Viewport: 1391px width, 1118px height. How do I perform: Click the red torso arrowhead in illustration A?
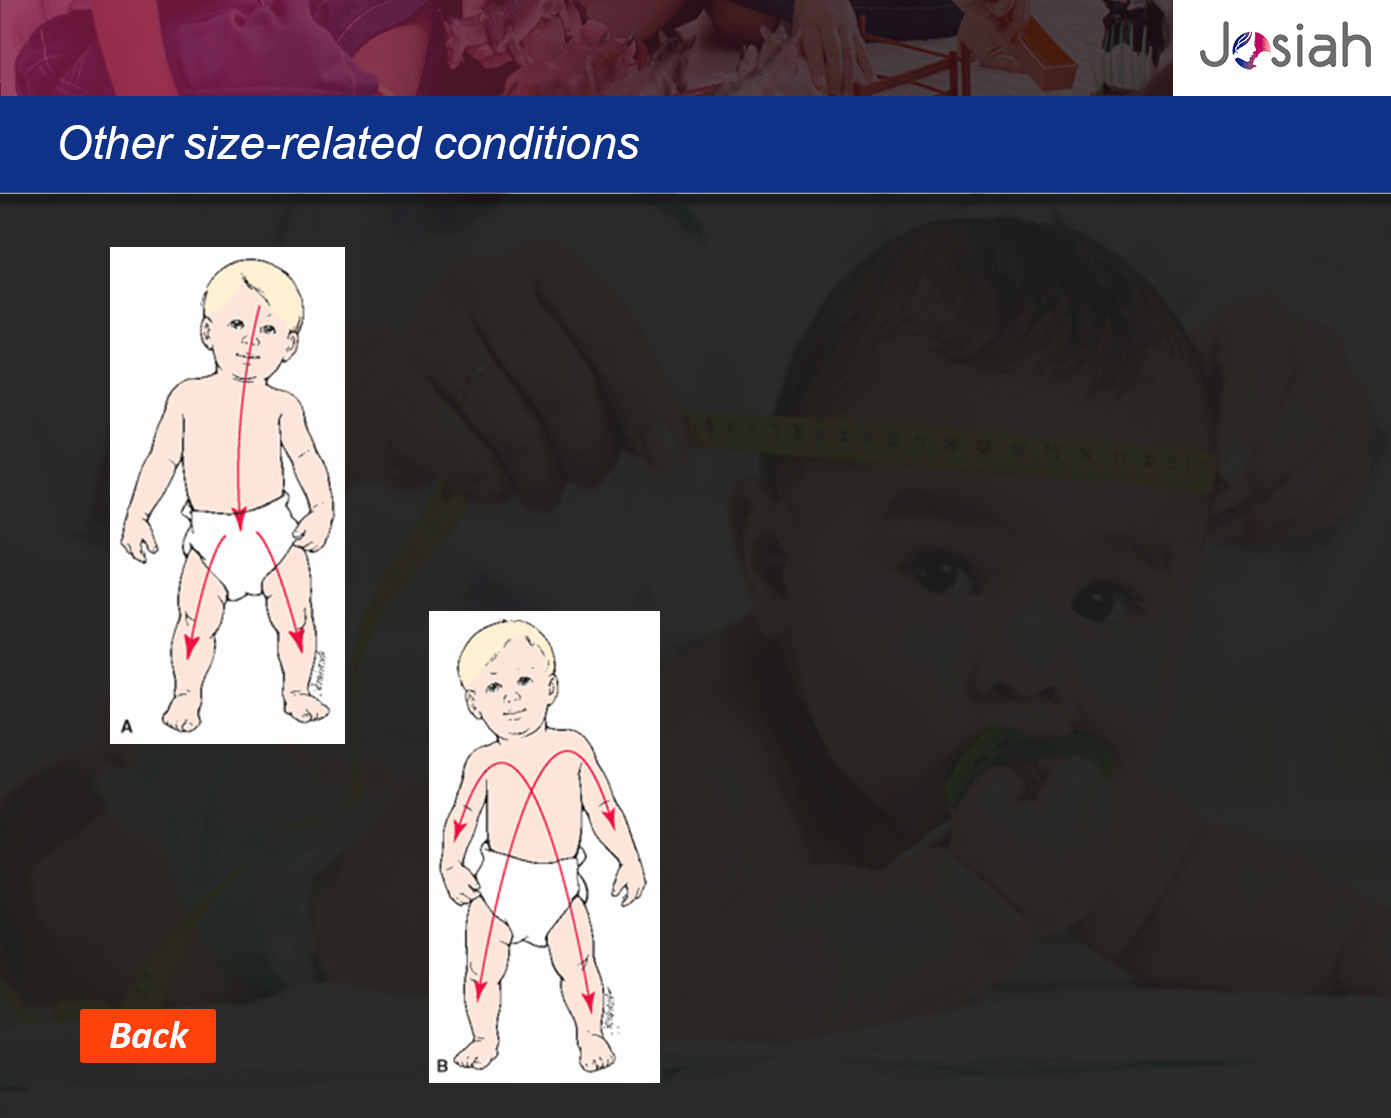pos(238,519)
